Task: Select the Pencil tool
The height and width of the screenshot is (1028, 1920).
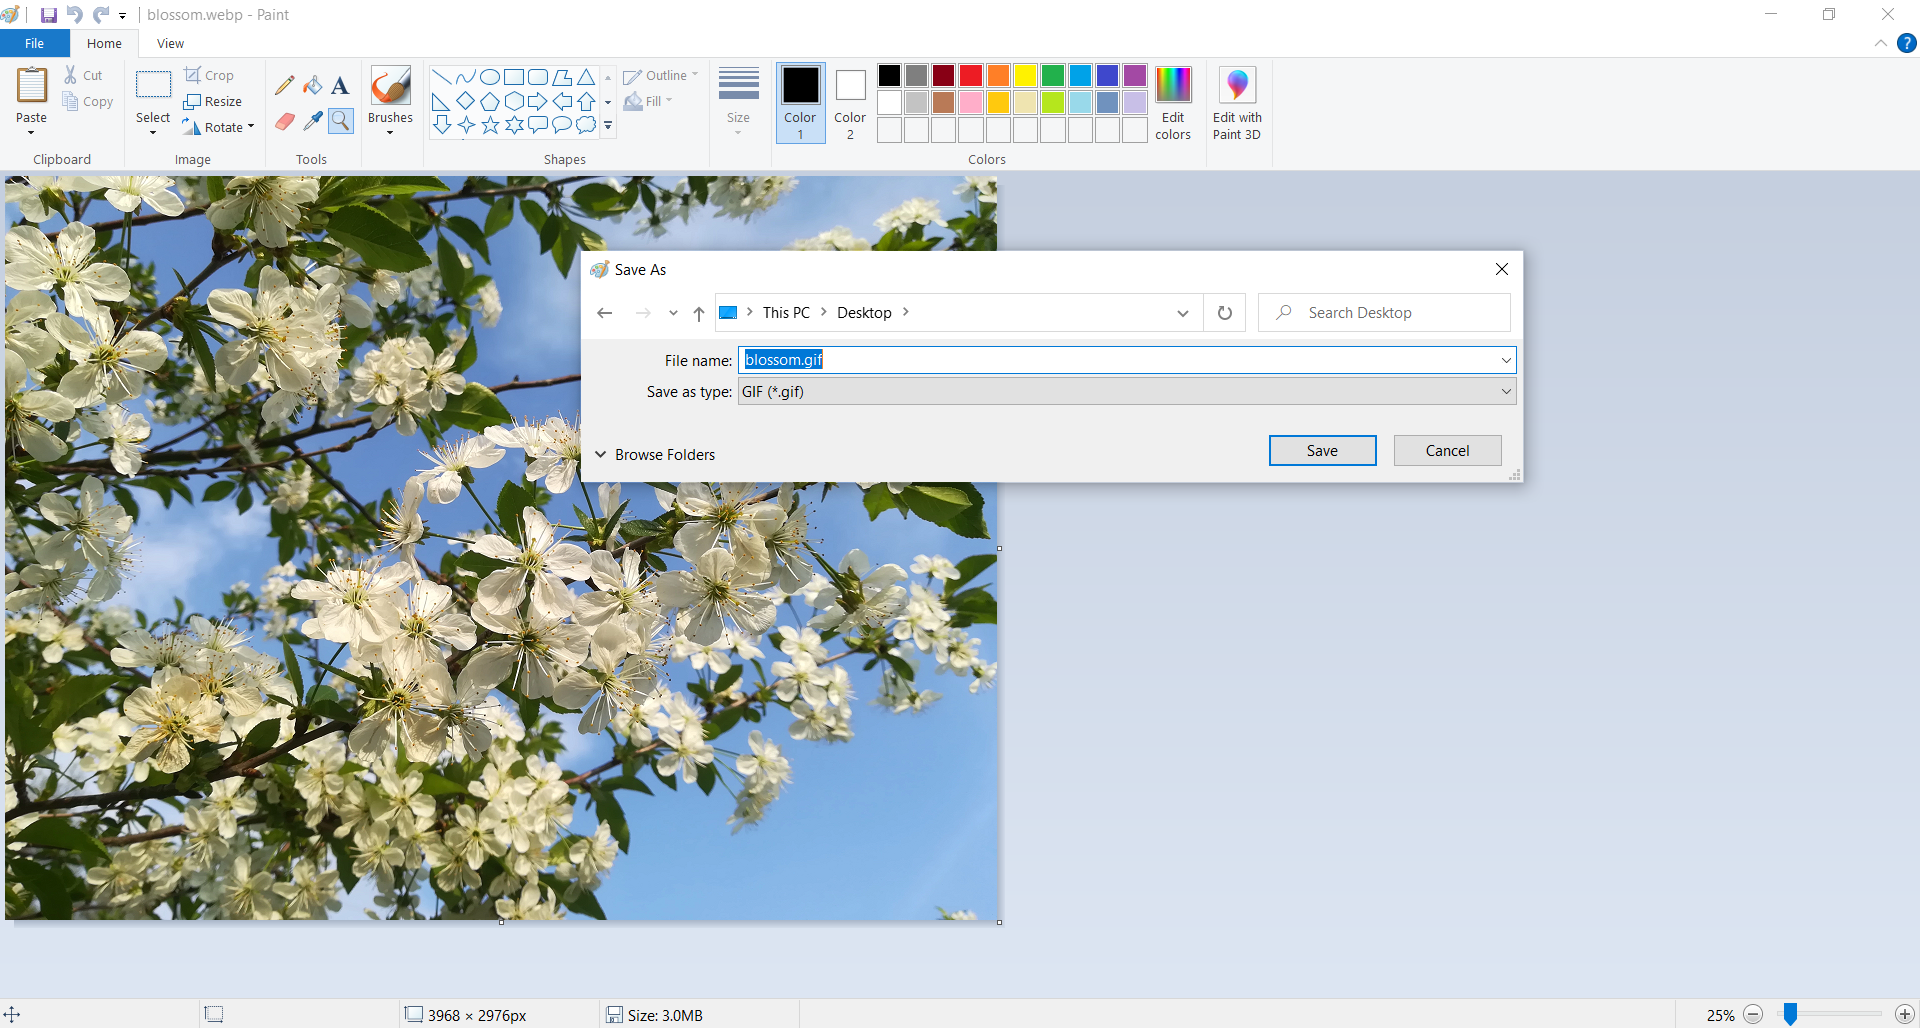Action: tap(285, 86)
